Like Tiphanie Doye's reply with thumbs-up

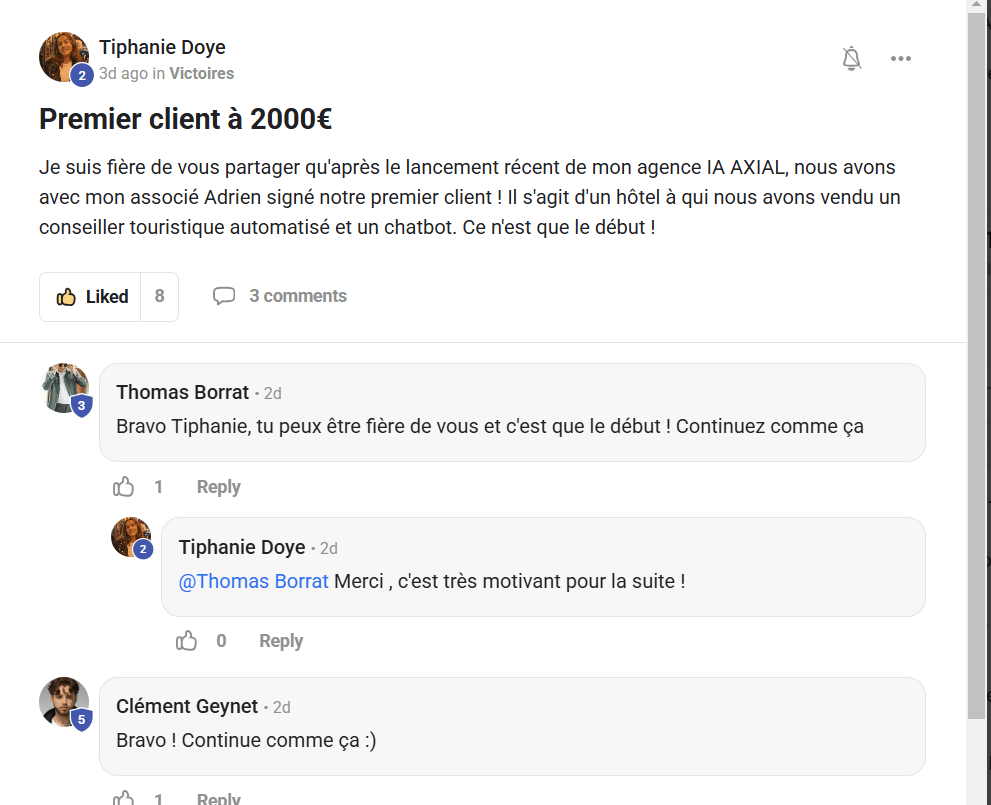[x=187, y=641]
